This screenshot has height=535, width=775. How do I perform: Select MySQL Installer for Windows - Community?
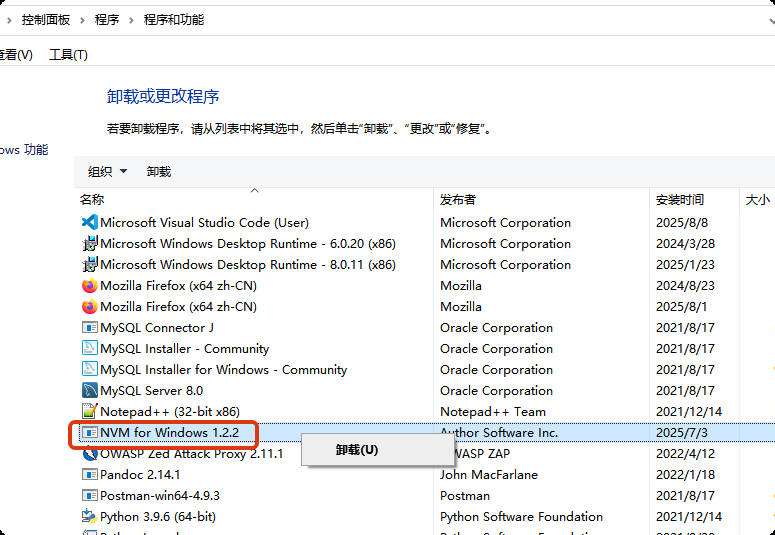click(x=223, y=370)
